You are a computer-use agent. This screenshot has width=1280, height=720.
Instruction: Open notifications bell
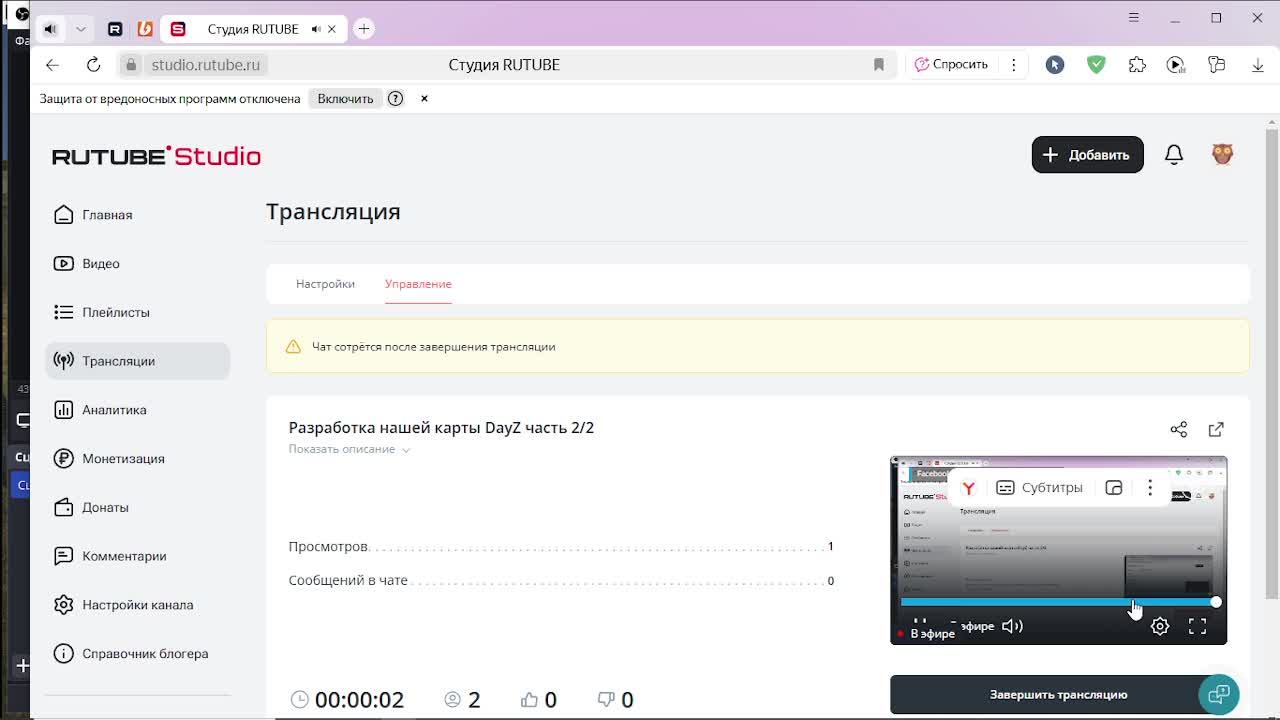tap(1174, 155)
